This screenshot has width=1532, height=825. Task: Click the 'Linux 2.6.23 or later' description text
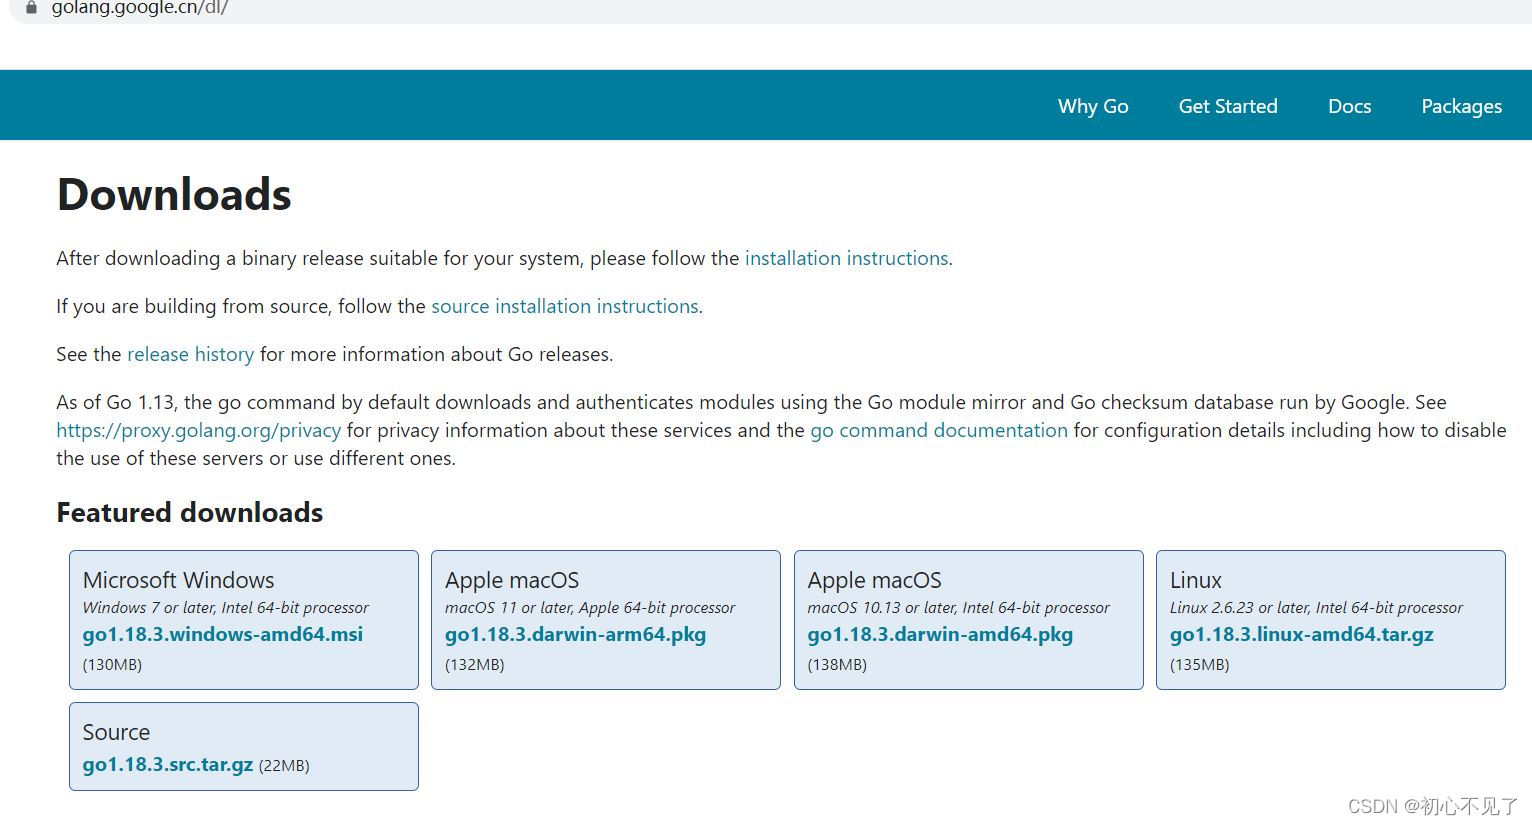click(1316, 607)
